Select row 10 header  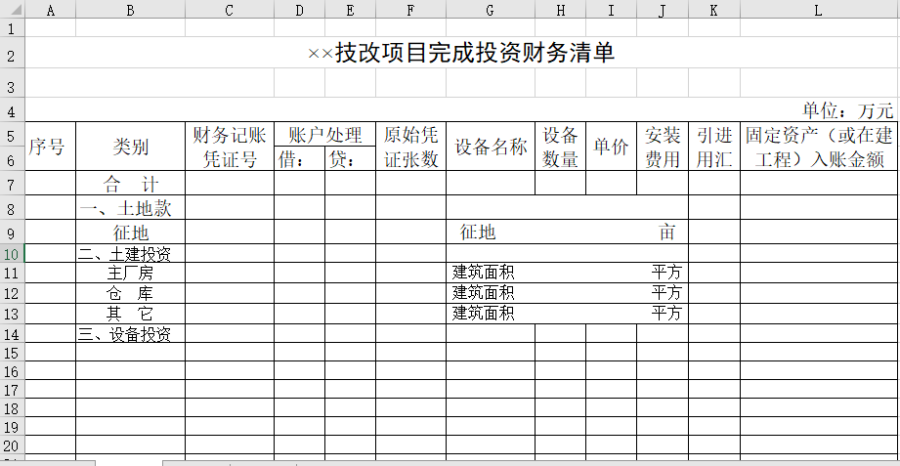[11, 253]
